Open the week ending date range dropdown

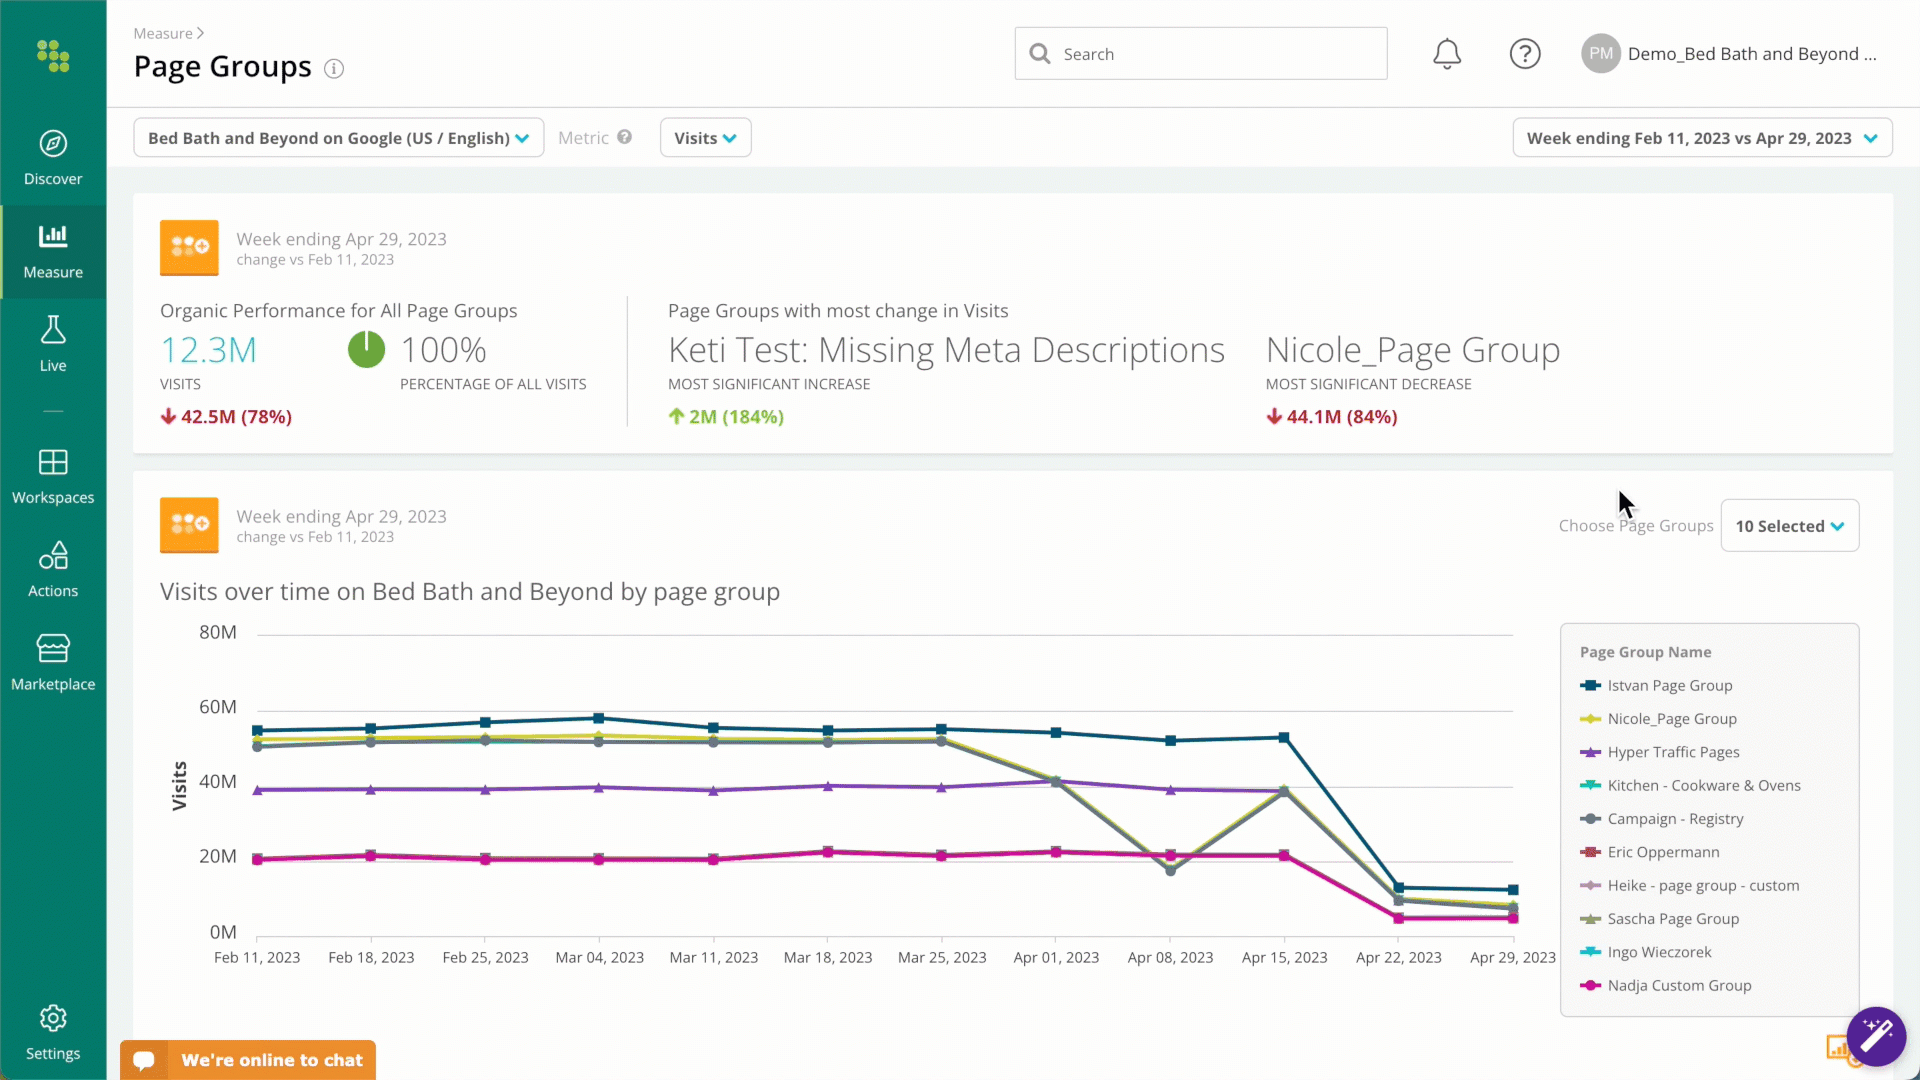pyautogui.click(x=1702, y=138)
